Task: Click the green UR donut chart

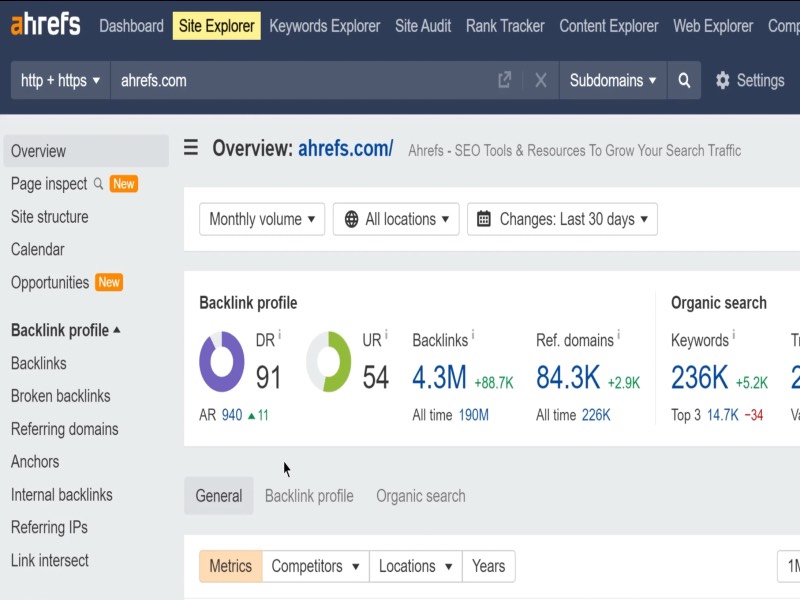Action: coord(329,361)
